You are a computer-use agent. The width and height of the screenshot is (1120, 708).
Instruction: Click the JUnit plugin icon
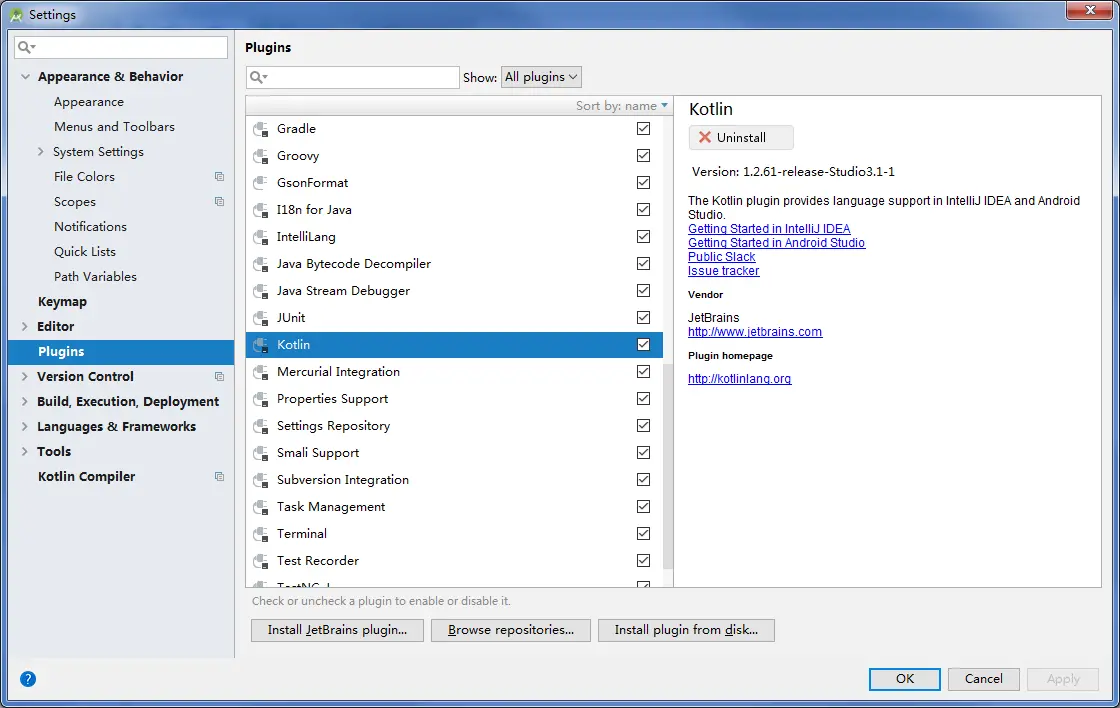coord(261,318)
